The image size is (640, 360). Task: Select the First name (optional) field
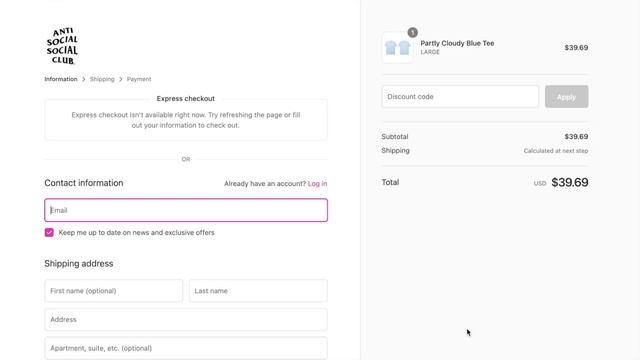113,291
